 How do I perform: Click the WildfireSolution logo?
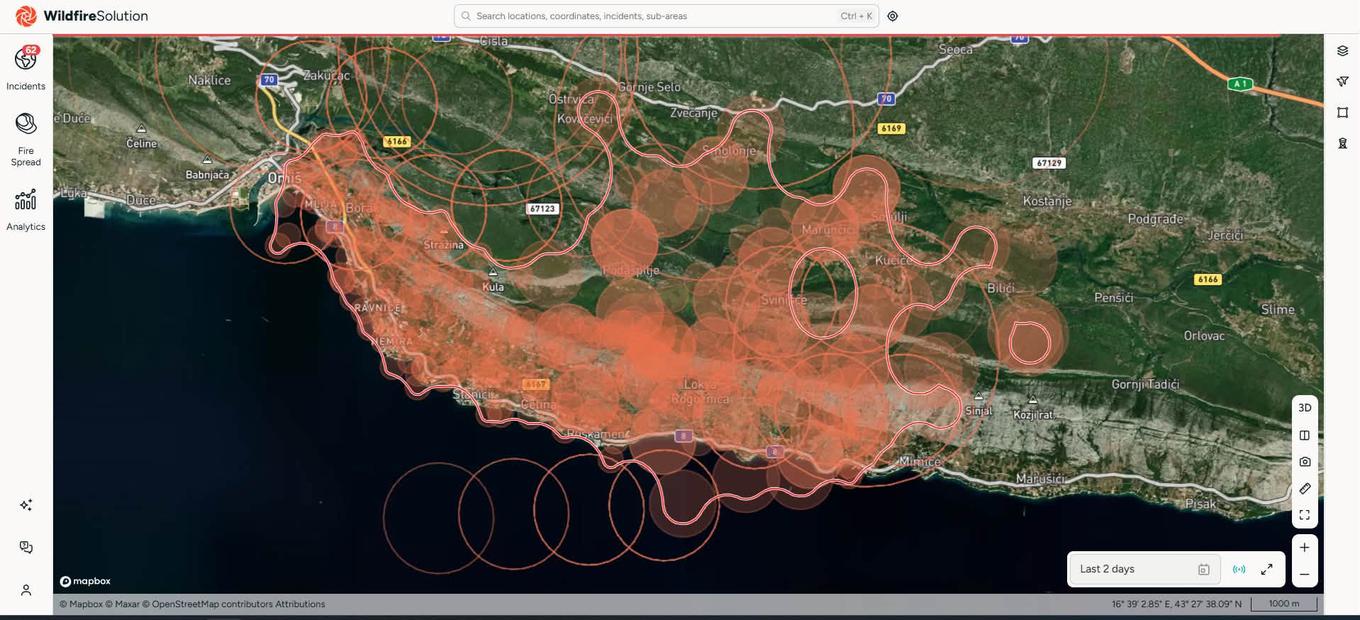(x=82, y=16)
